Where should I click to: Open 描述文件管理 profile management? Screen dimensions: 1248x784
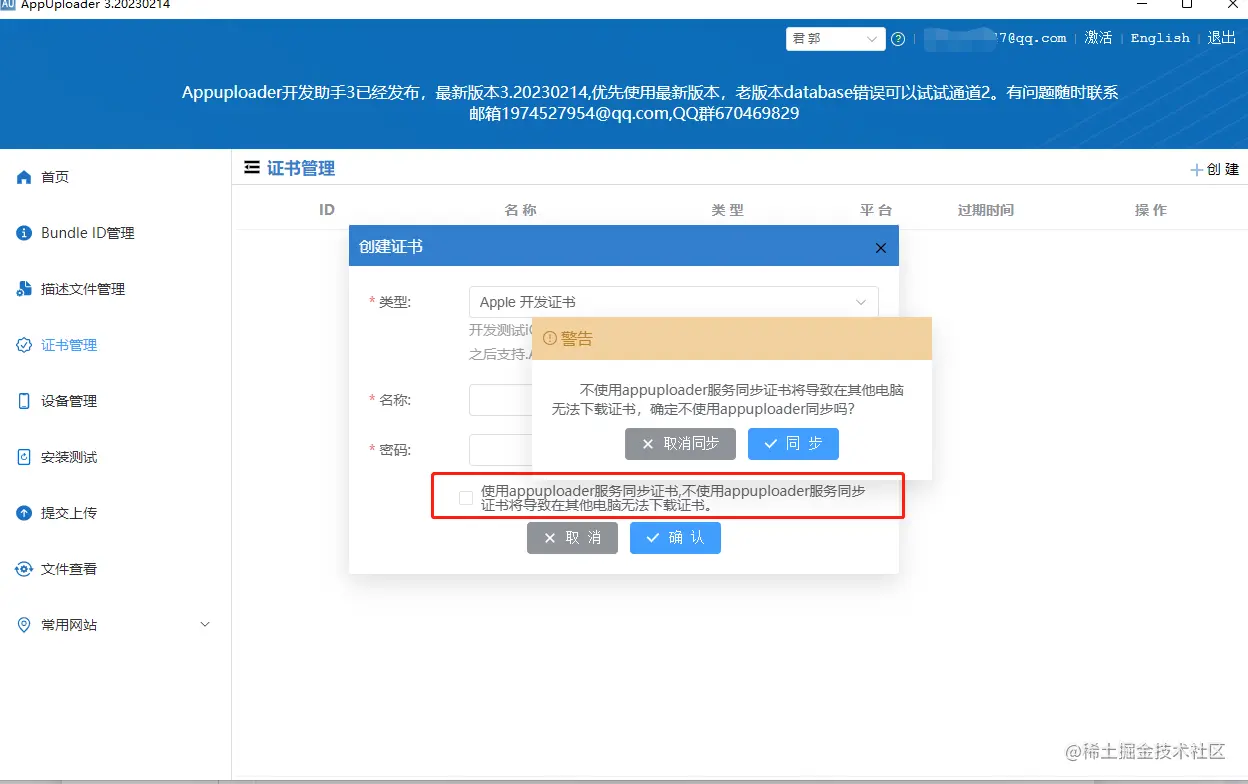pos(82,288)
